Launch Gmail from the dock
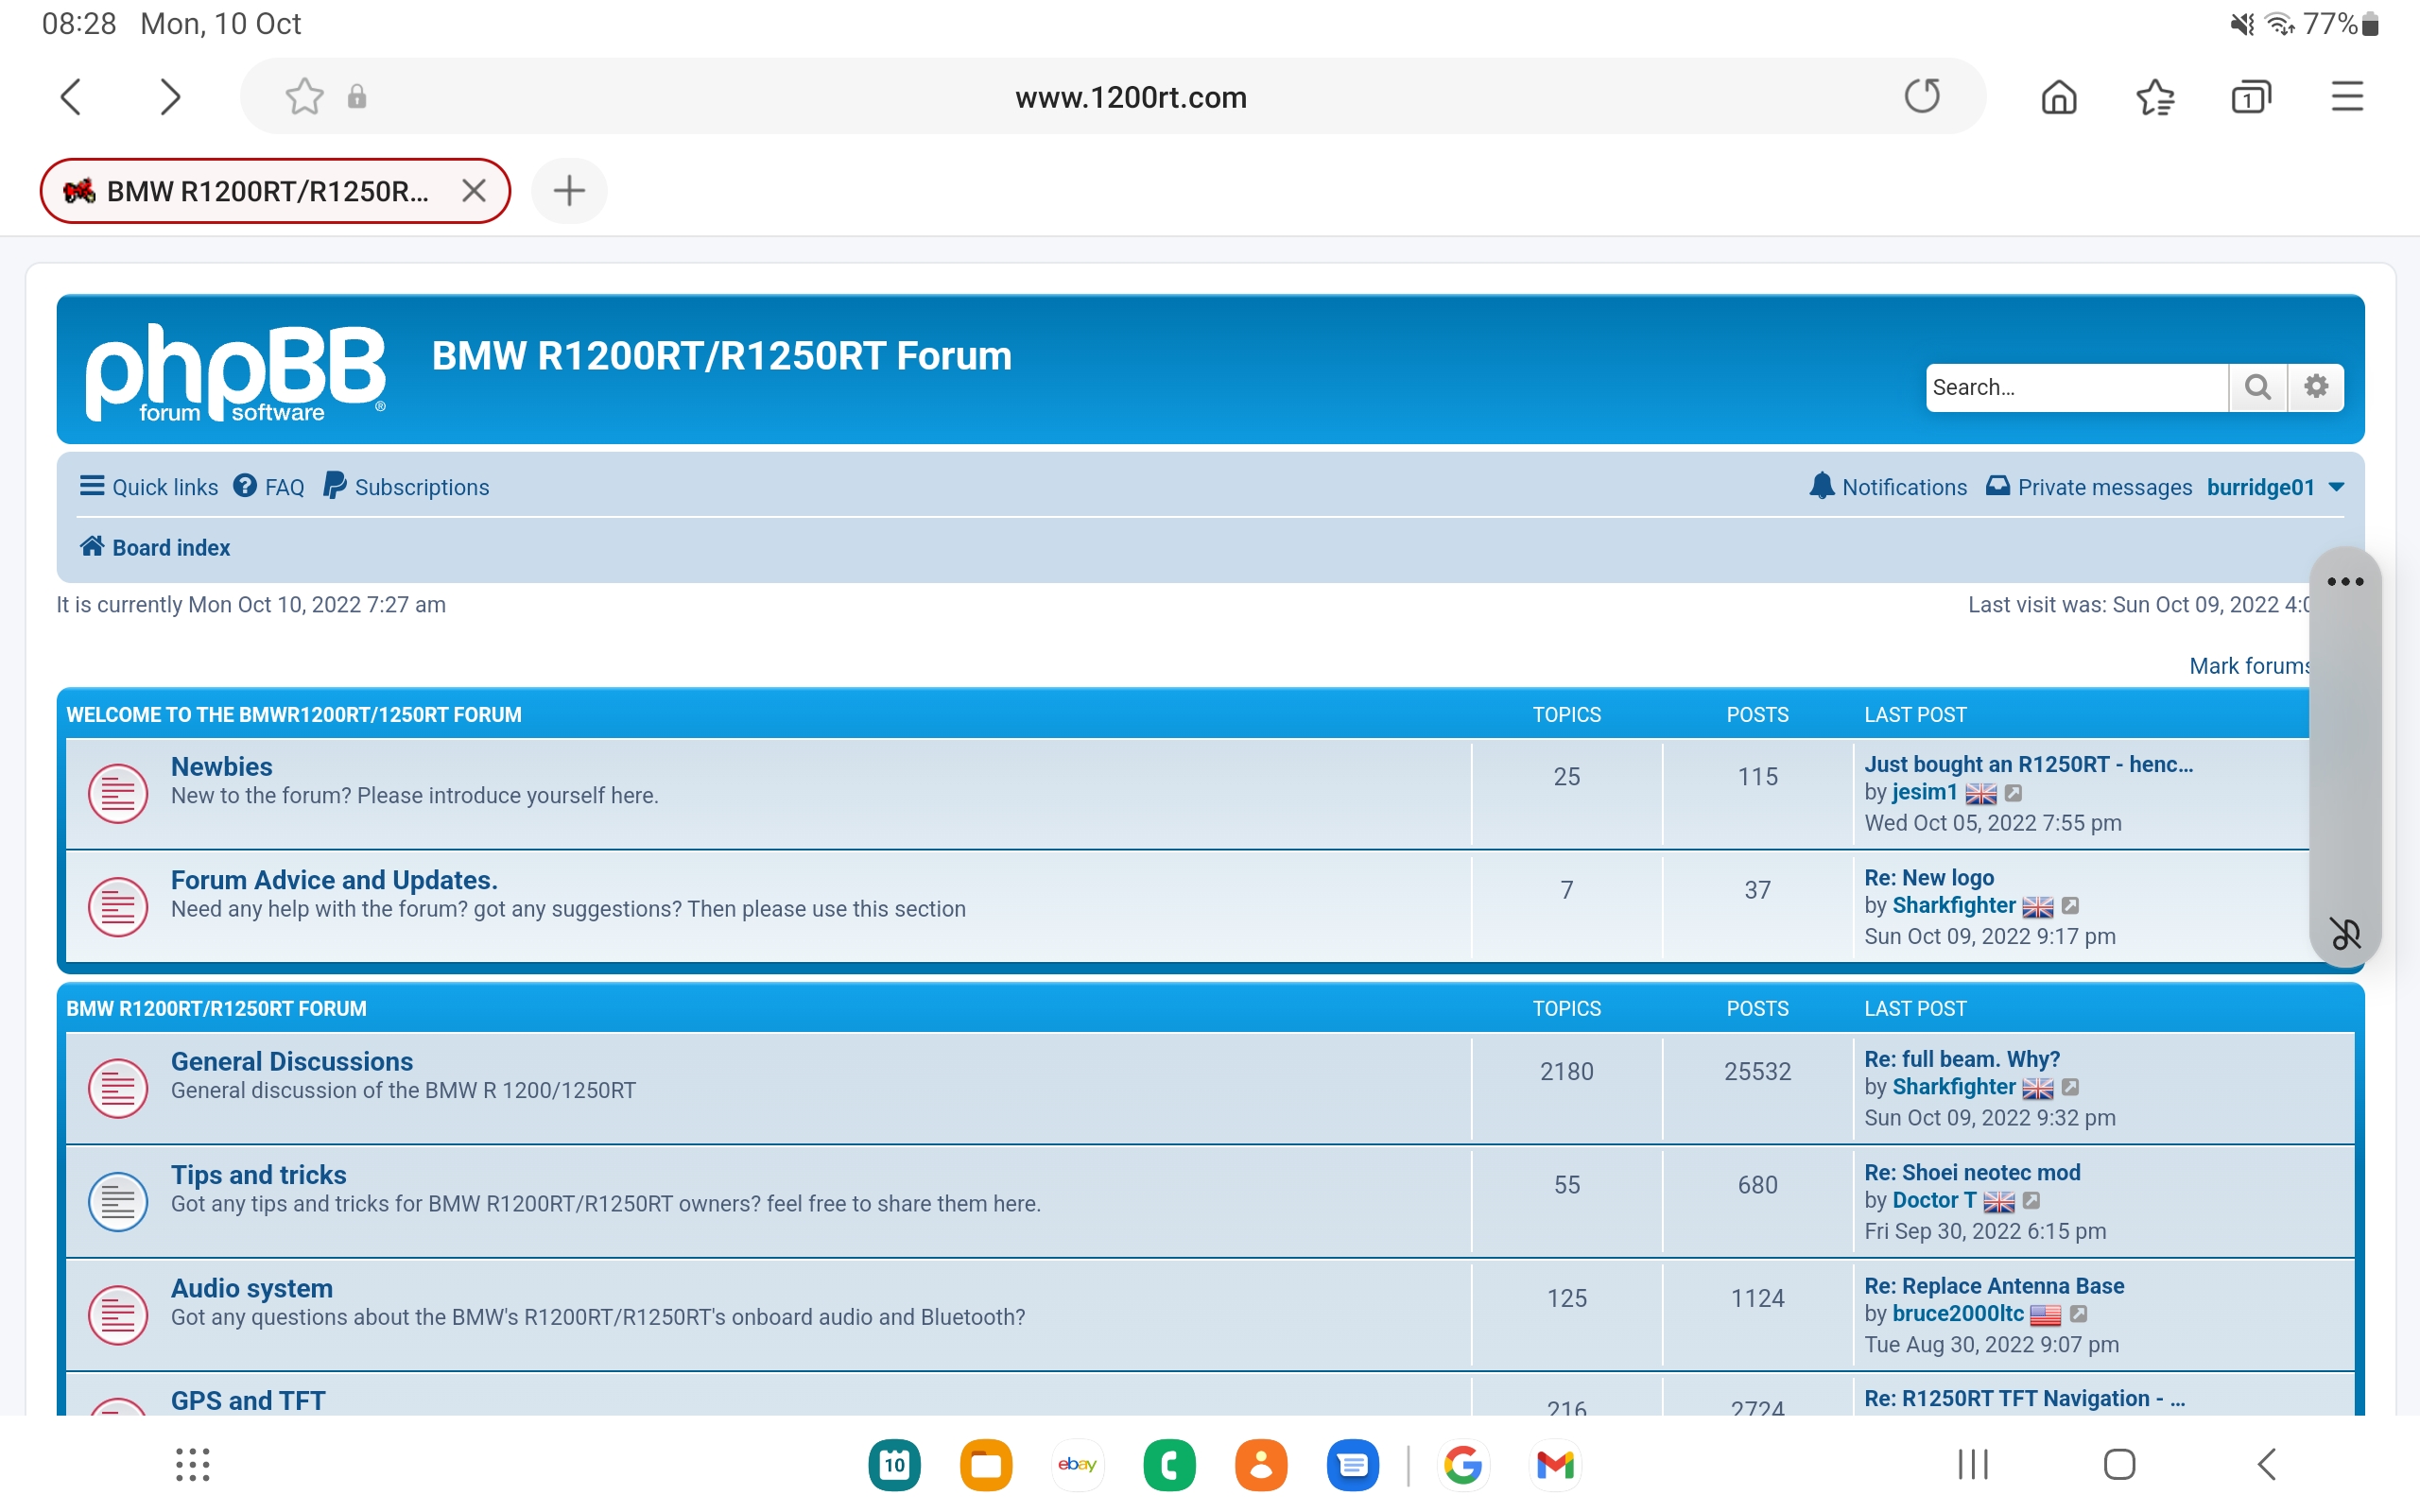Image resolution: width=2420 pixels, height=1512 pixels. pyautogui.click(x=1555, y=1464)
